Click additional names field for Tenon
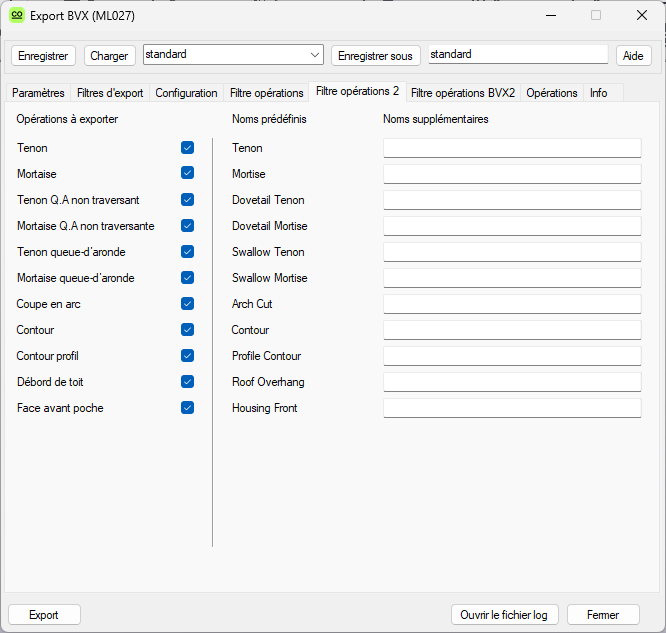 (512, 148)
